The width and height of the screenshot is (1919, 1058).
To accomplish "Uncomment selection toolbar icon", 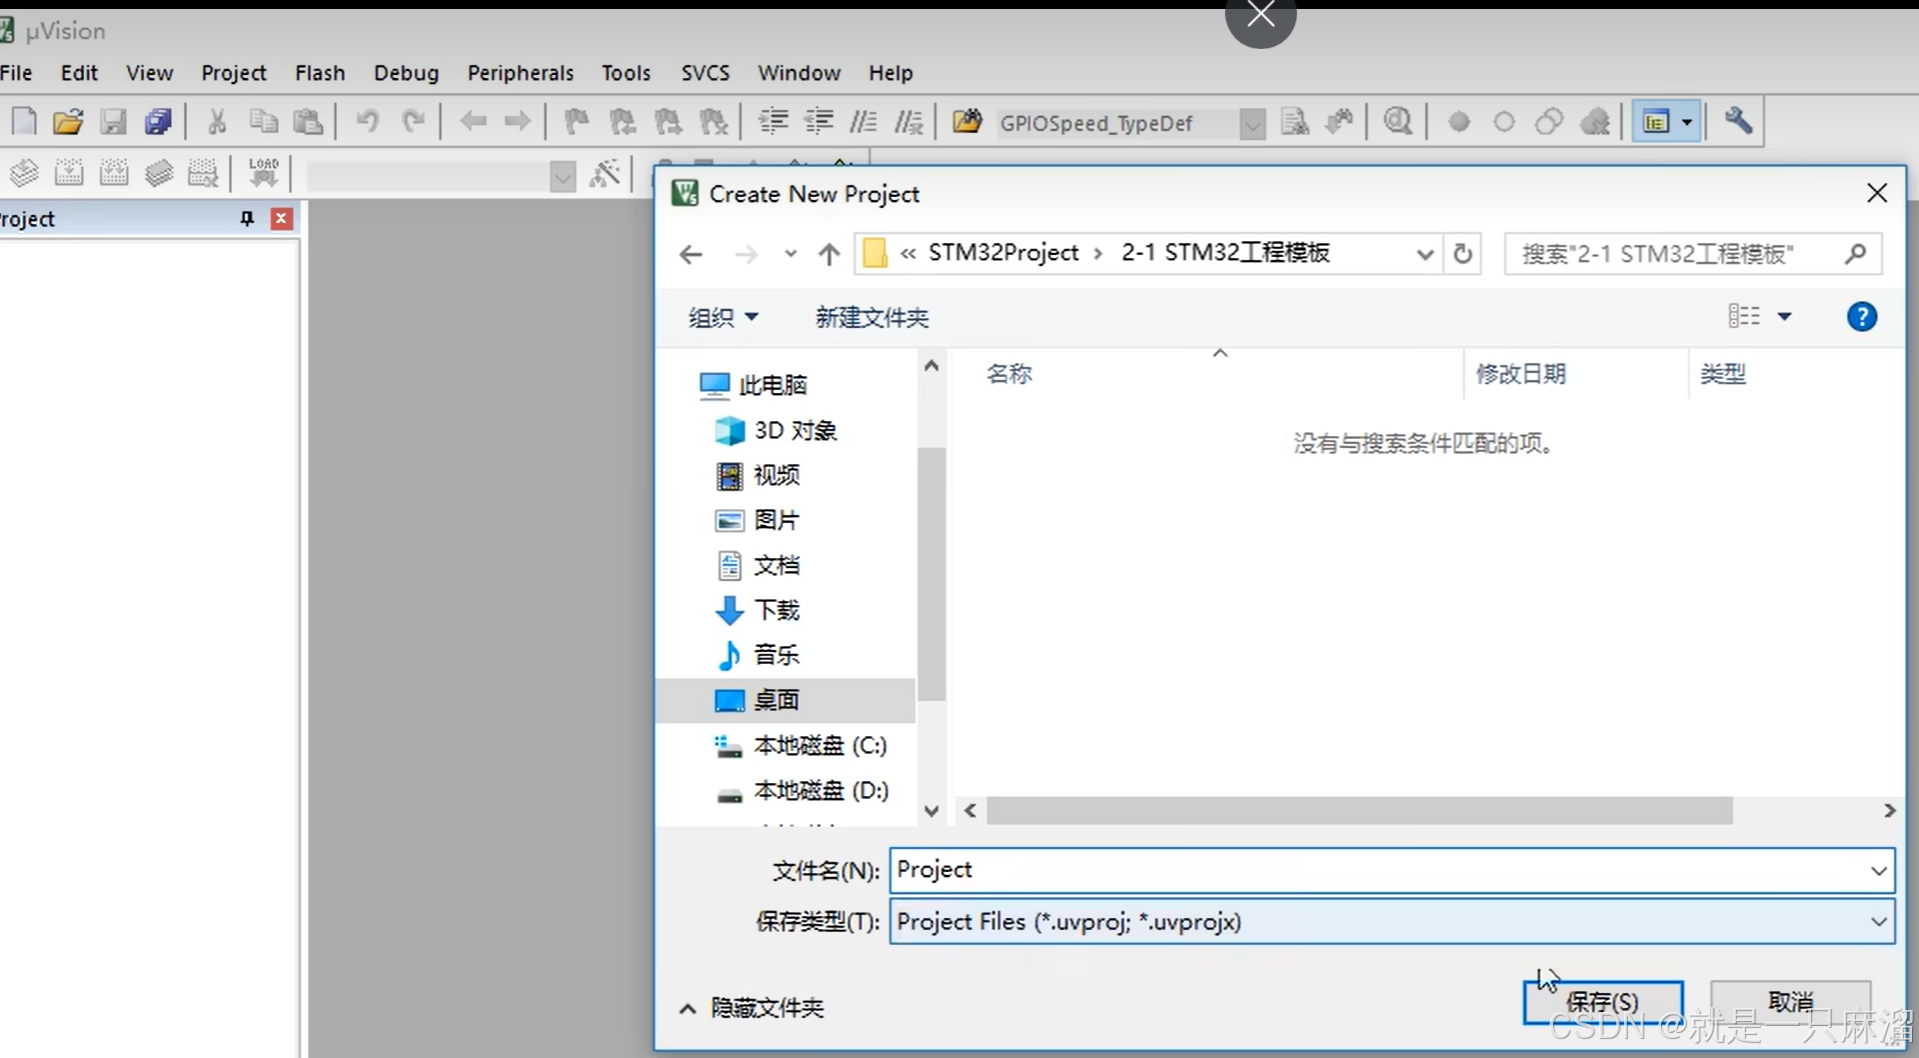I will tap(909, 122).
